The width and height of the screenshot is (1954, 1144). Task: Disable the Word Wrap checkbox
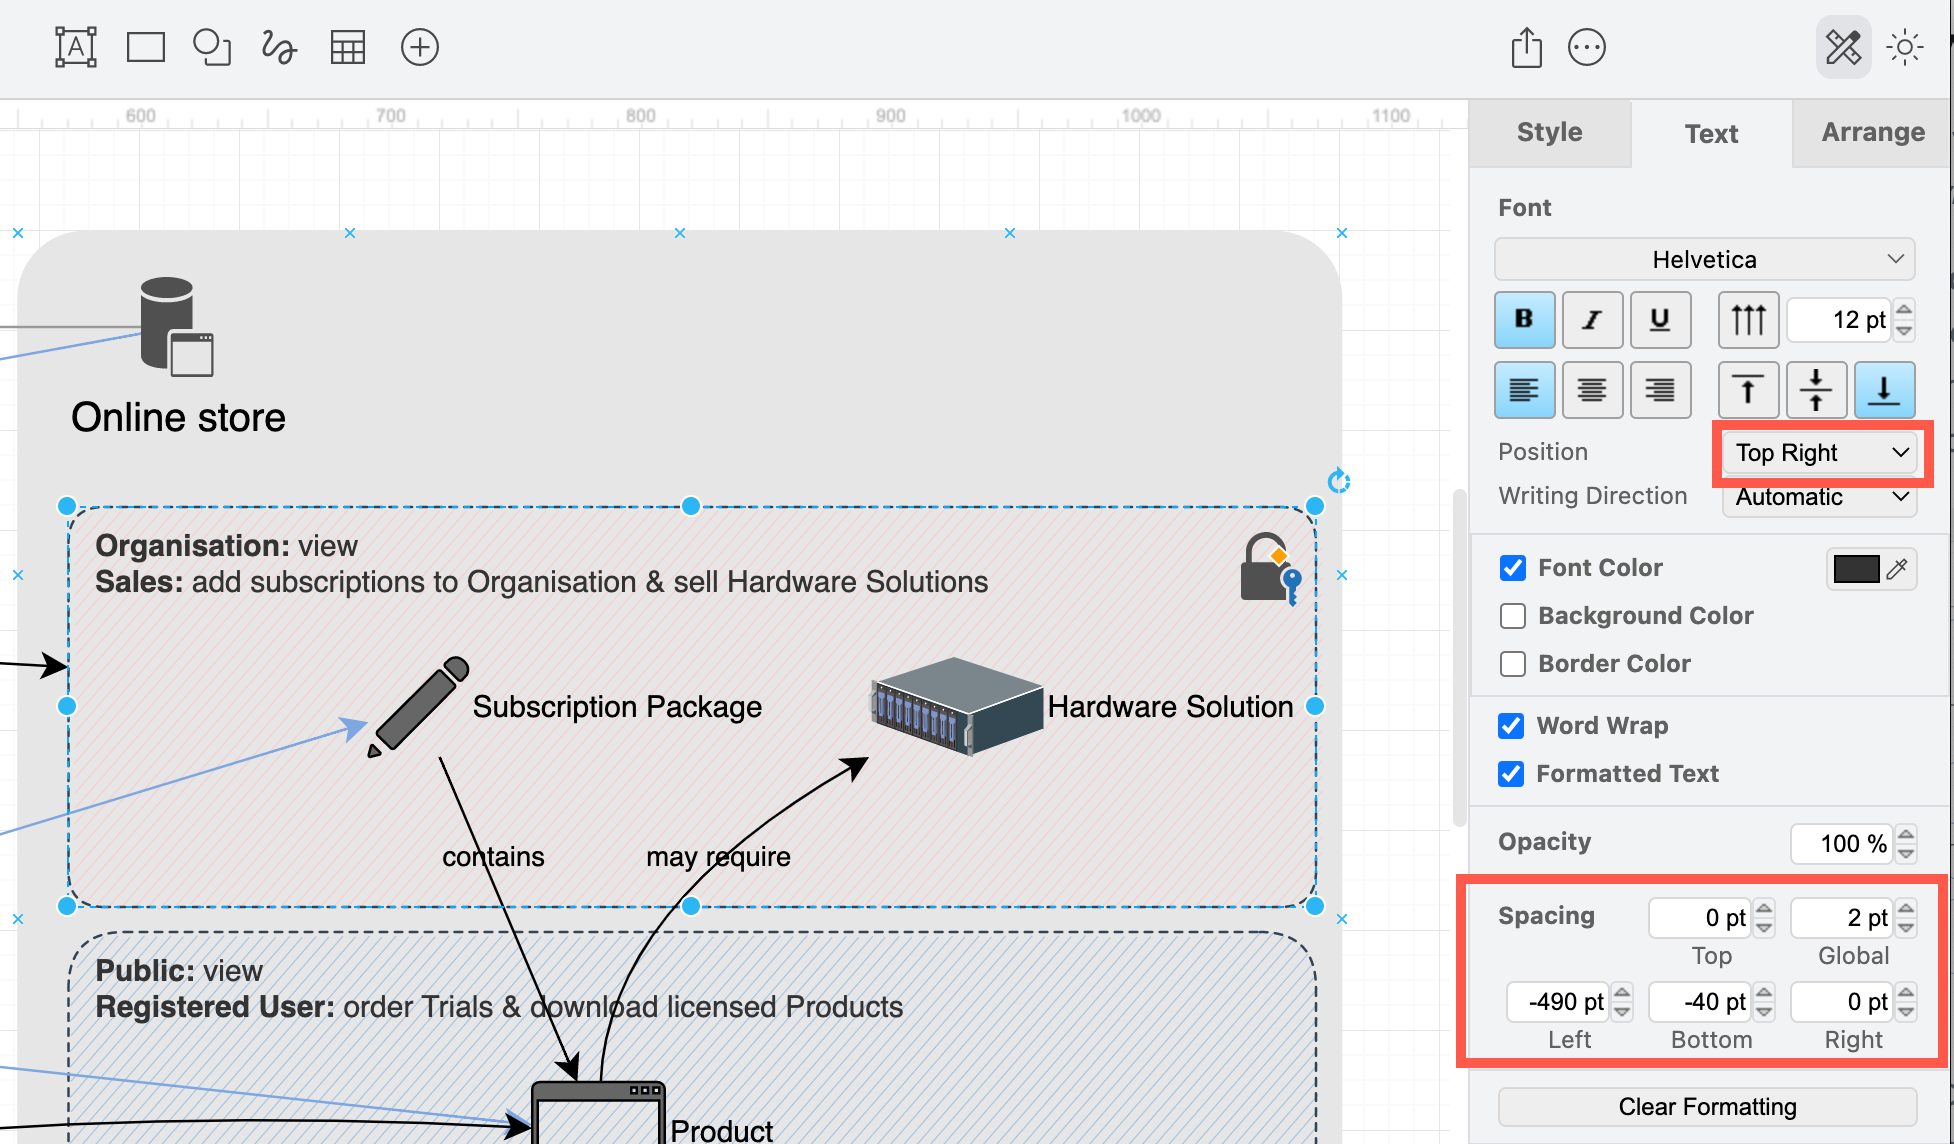1511,726
